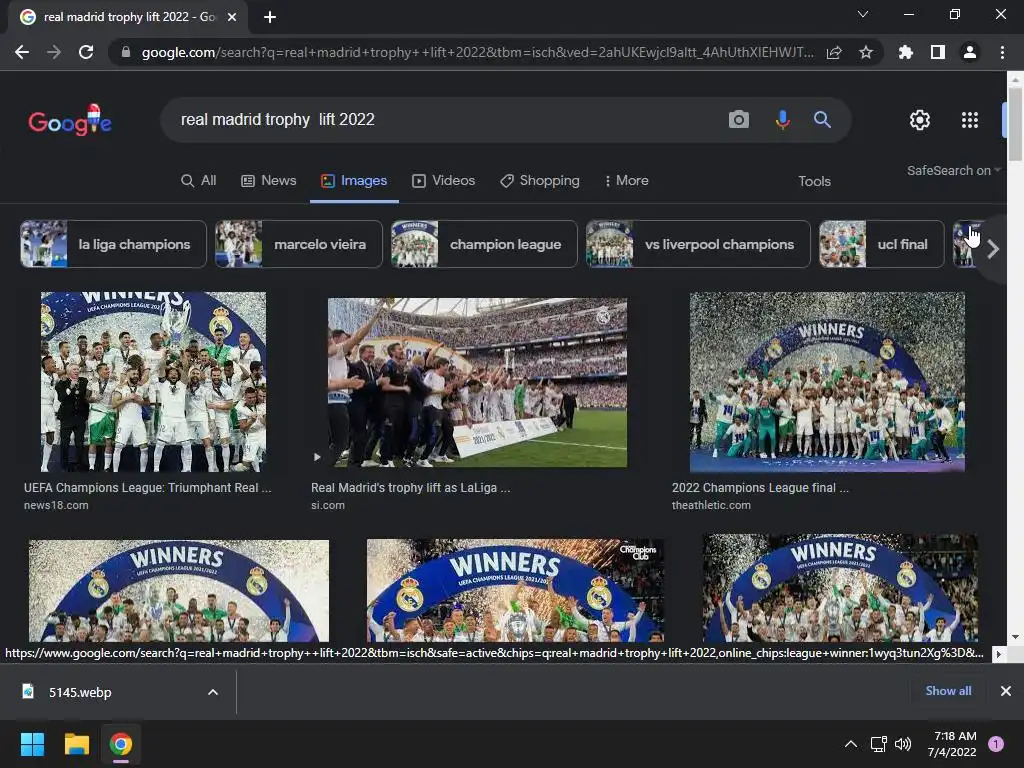
Task: Open second-row left WINNERS arch image
Action: (179, 590)
